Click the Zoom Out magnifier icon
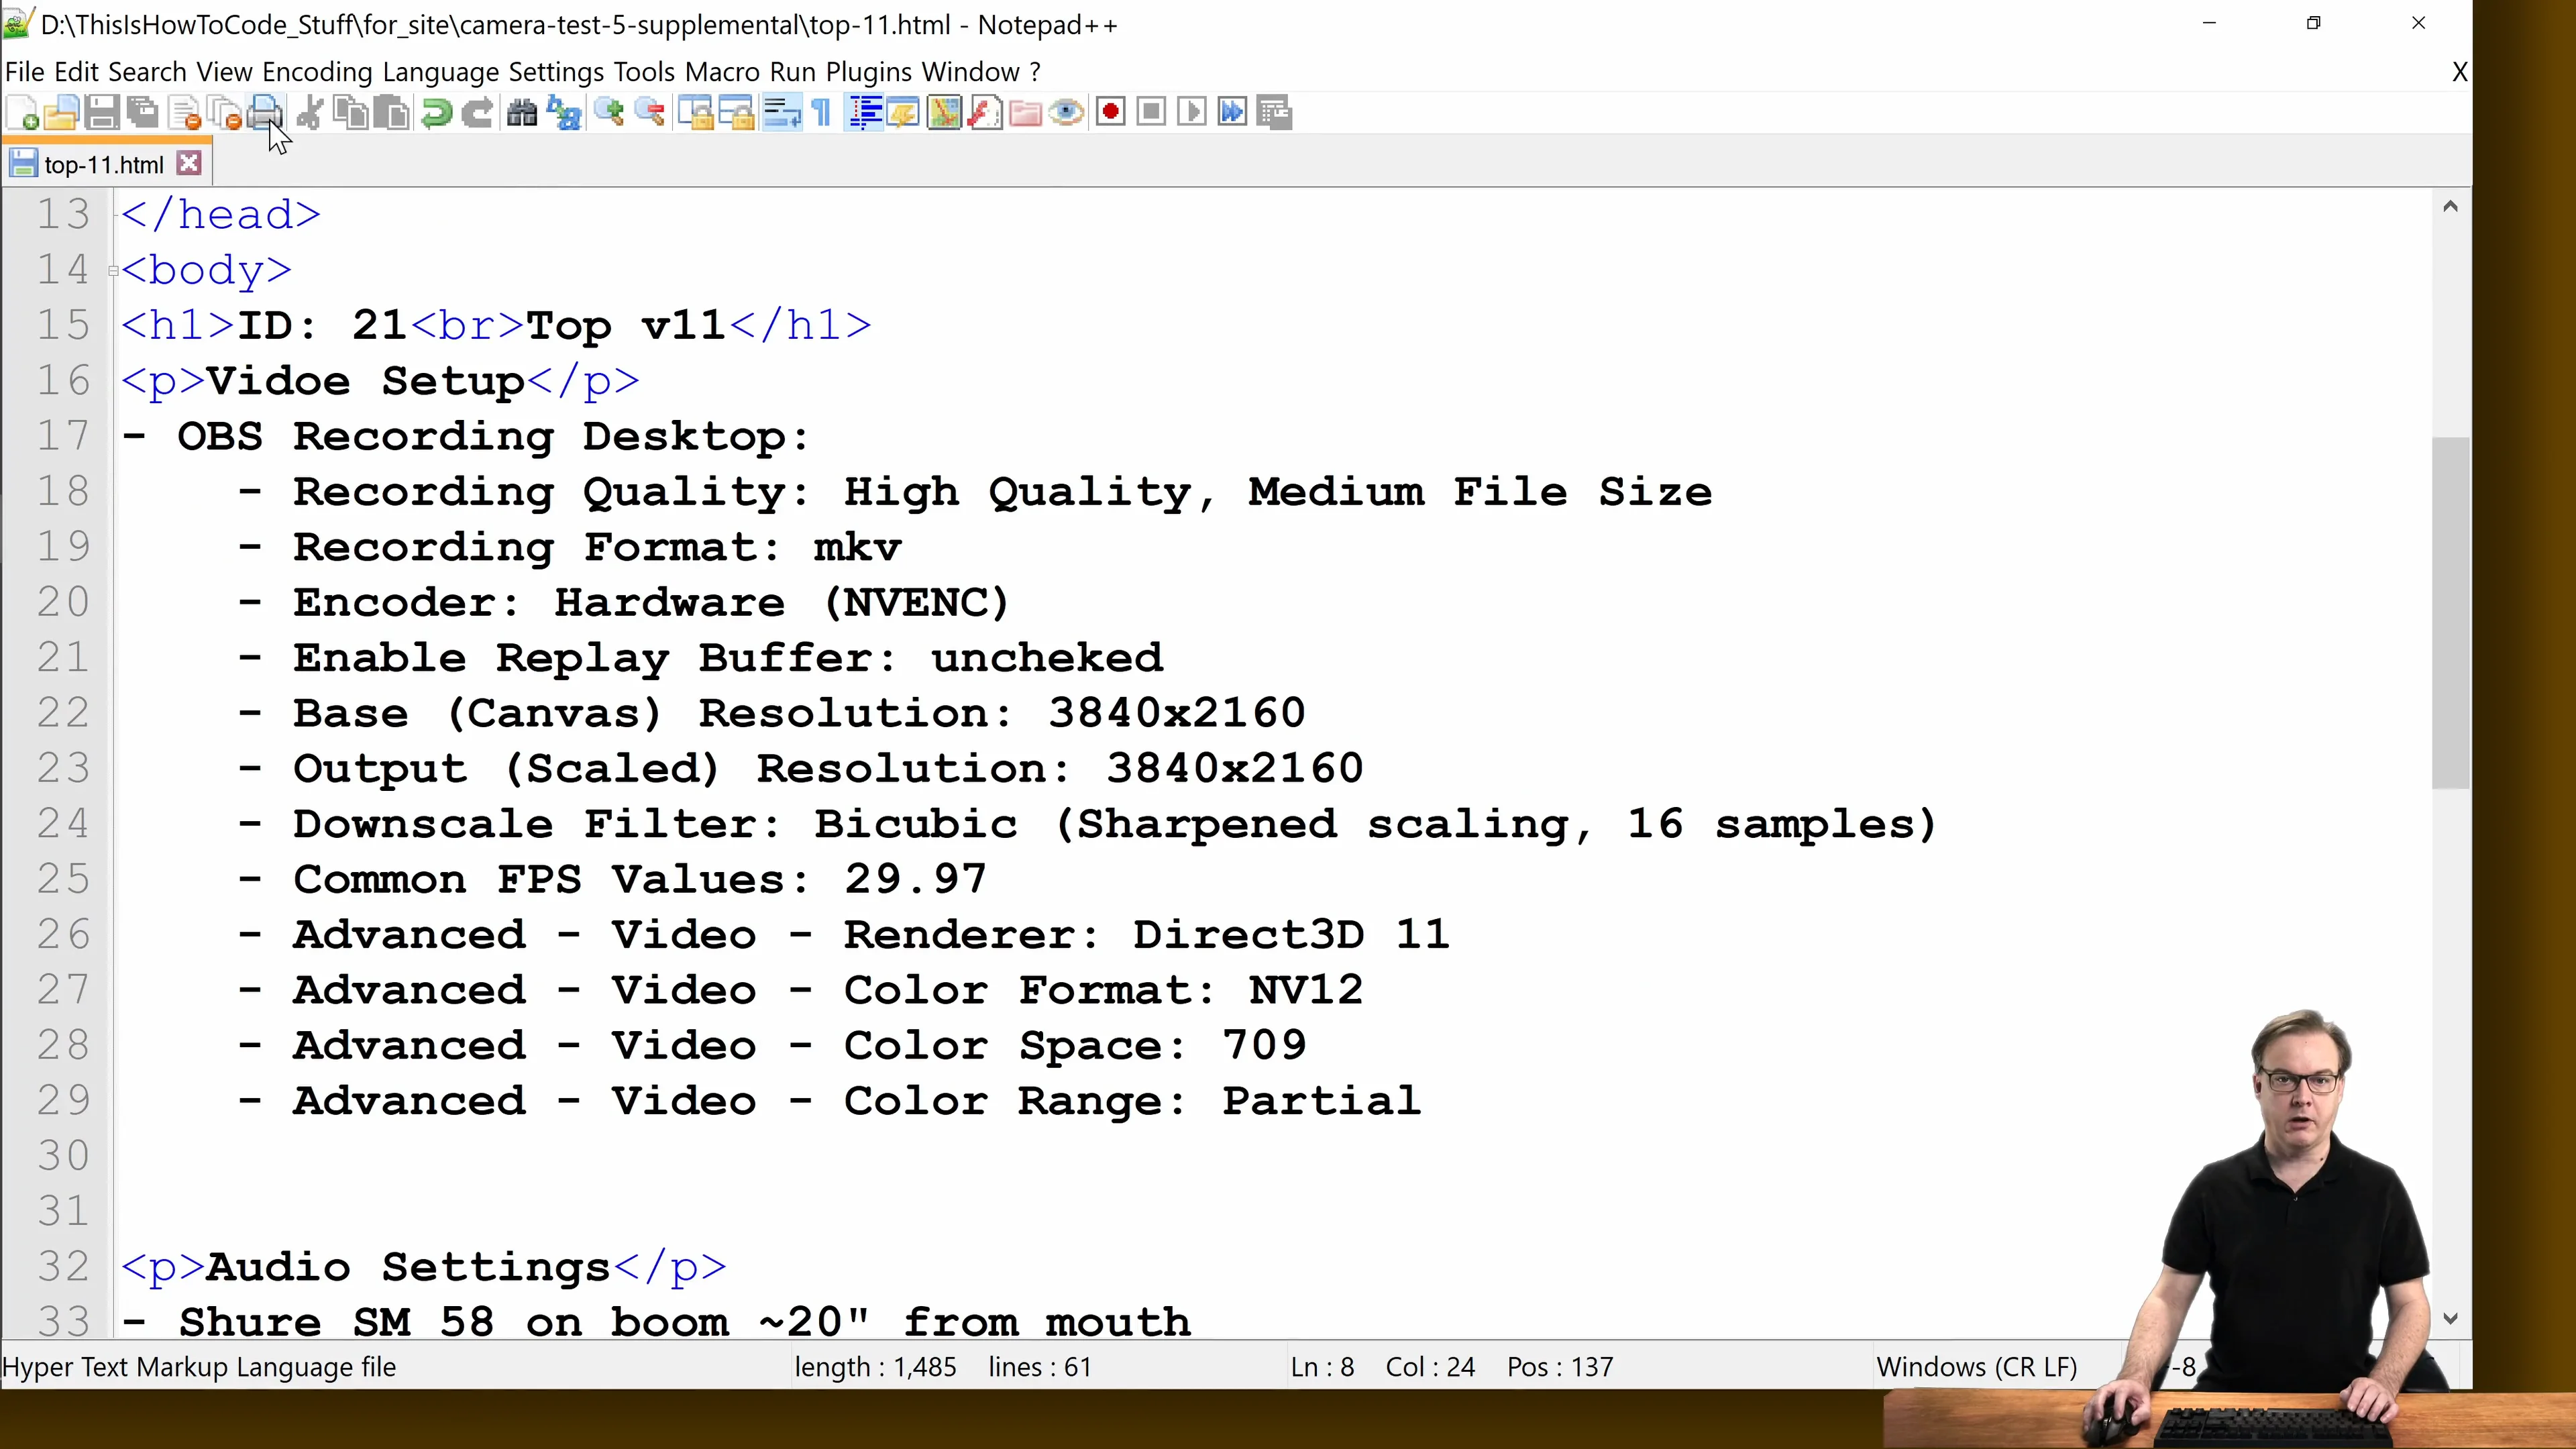 [x=650, y=112]
